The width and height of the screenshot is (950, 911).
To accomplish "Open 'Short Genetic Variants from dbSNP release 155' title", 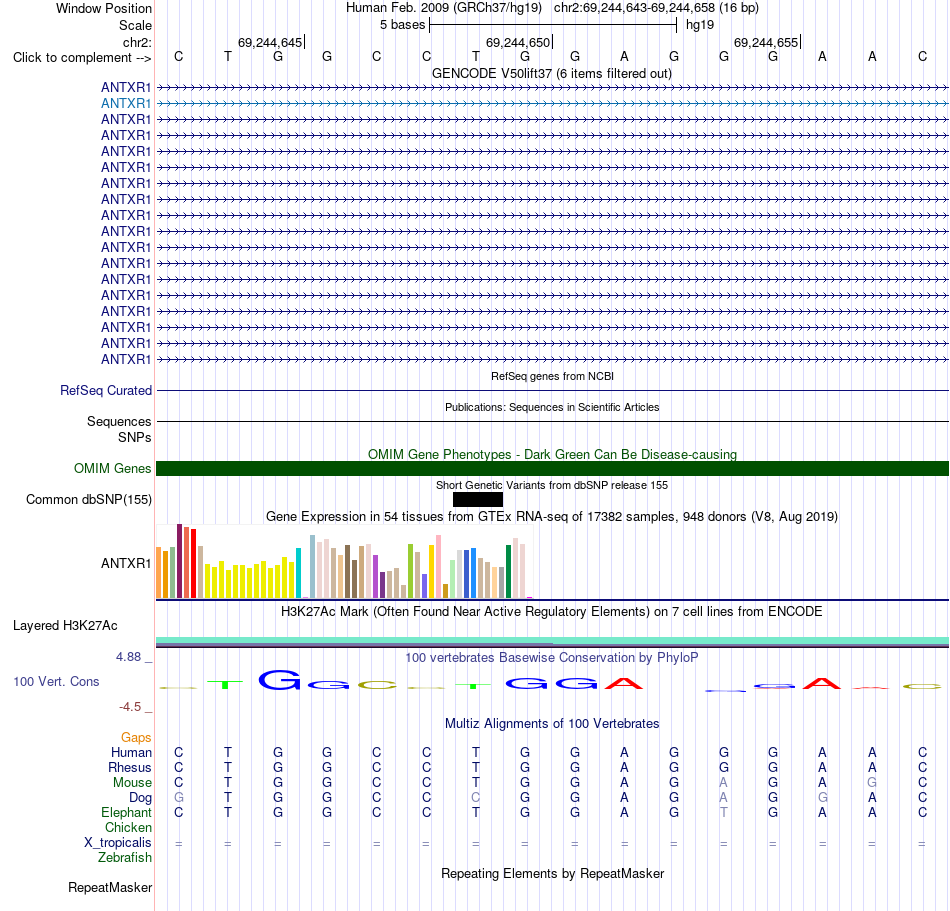I will [x=552, y=485].
